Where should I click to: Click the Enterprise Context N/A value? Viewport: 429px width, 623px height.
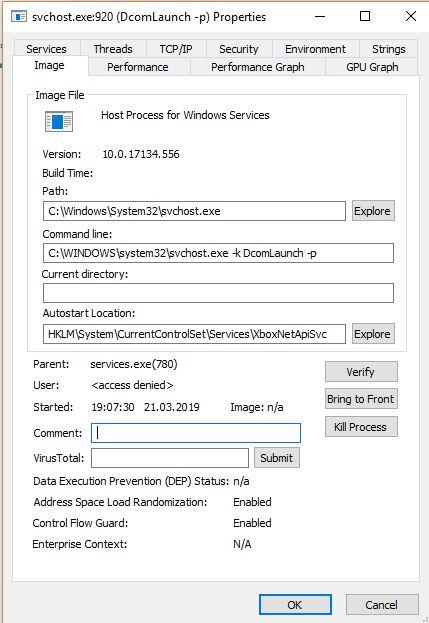pyautogui.click(x=242, y=544)
